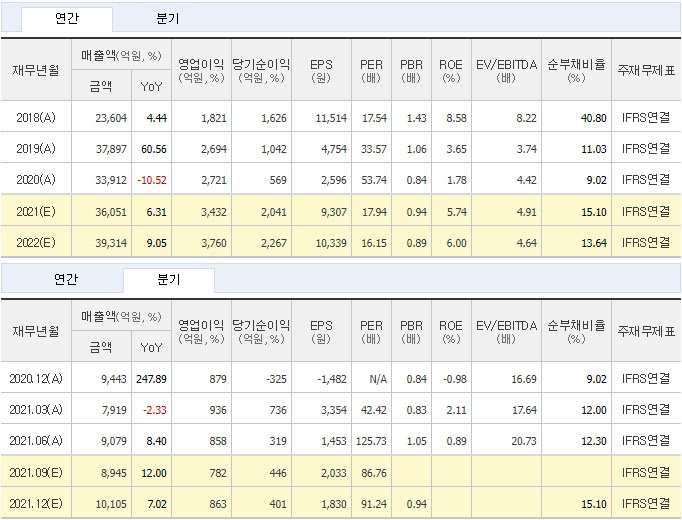
Task: Click the 2019(A) row label
Action: click(36, 149)
